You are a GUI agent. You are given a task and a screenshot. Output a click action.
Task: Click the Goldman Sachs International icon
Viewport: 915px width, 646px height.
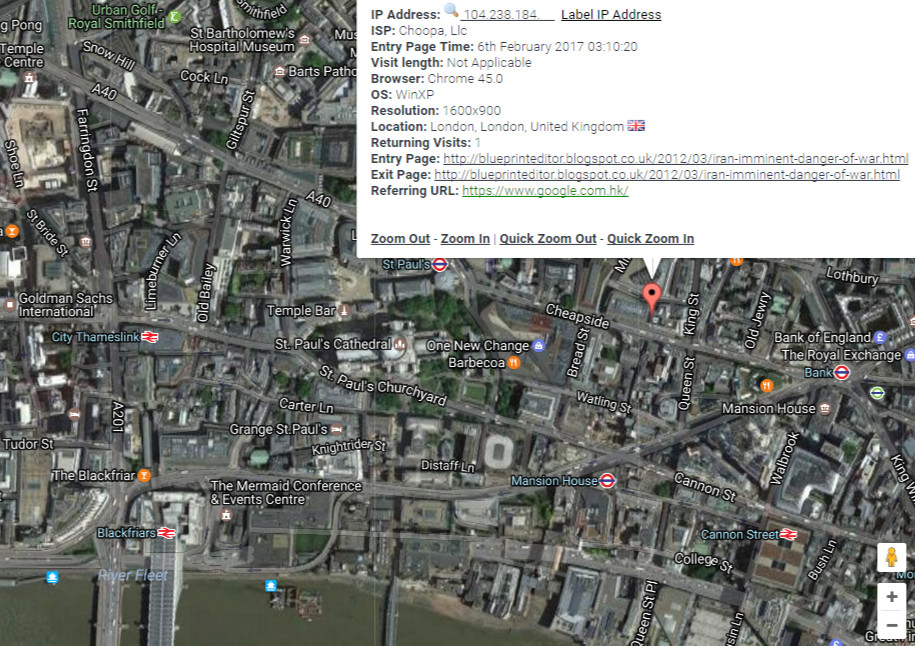point(10,305)
